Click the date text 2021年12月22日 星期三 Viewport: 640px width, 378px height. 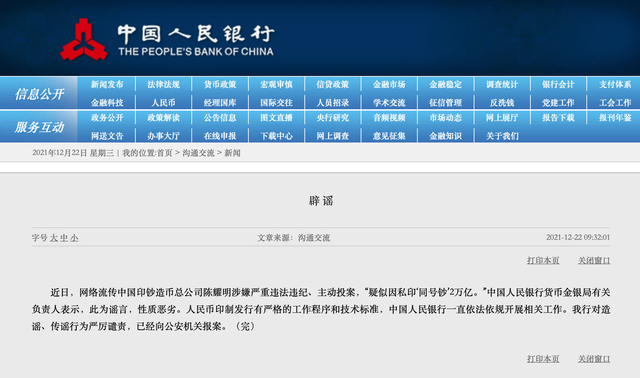point(73,153)
